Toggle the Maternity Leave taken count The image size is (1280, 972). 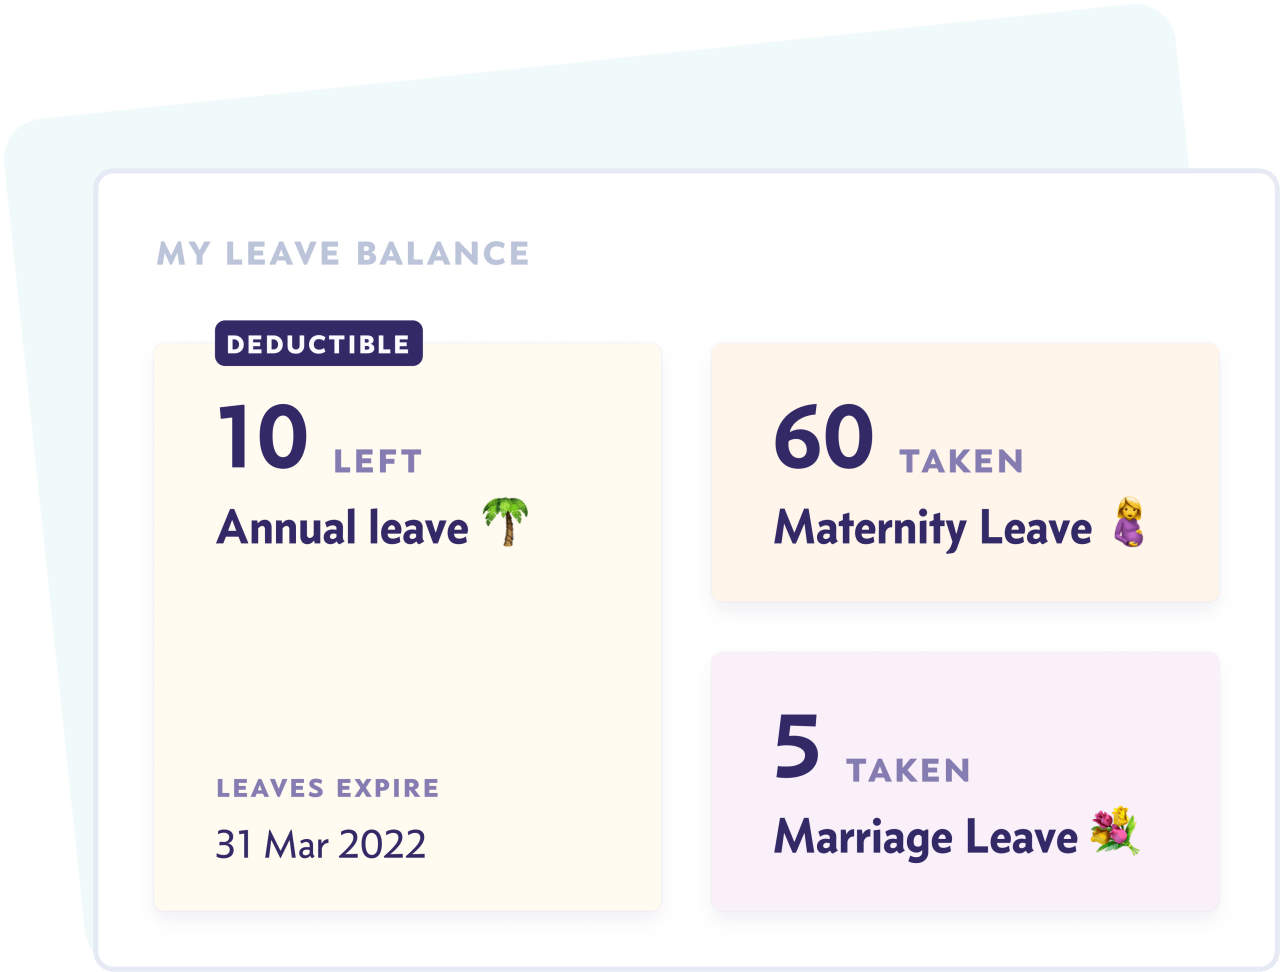[824, 437]
